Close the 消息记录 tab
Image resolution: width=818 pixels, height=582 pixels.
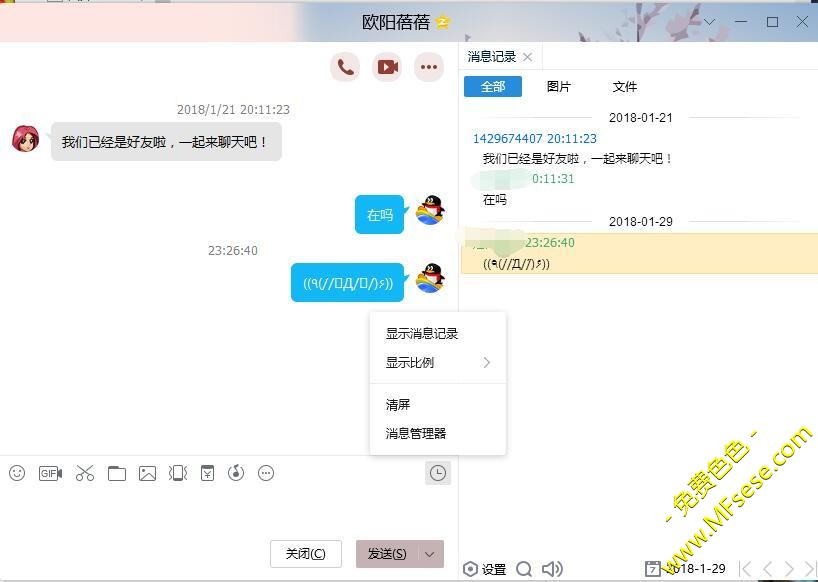coord(527,57)
